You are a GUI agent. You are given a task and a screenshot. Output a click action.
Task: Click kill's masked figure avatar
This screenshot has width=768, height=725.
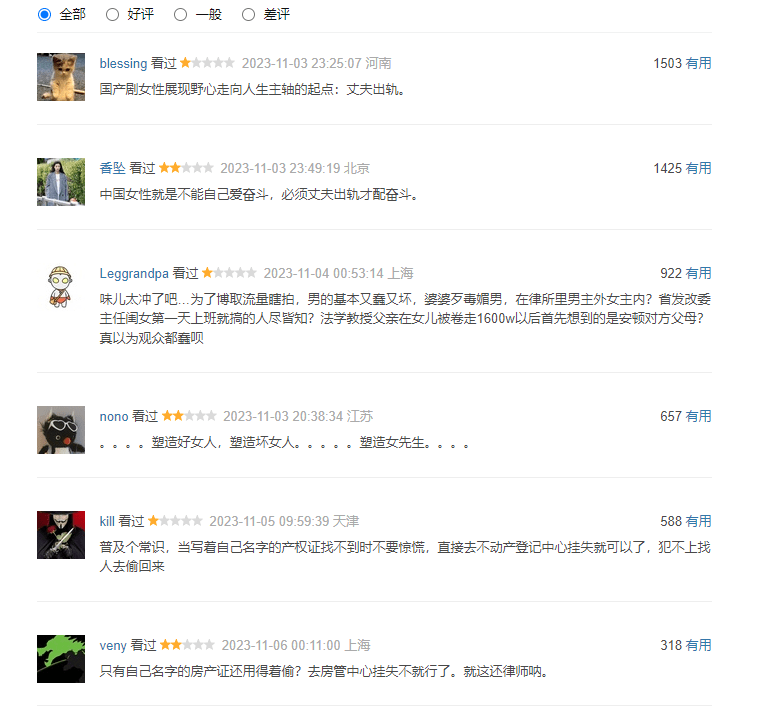click(x=61, y=535)
